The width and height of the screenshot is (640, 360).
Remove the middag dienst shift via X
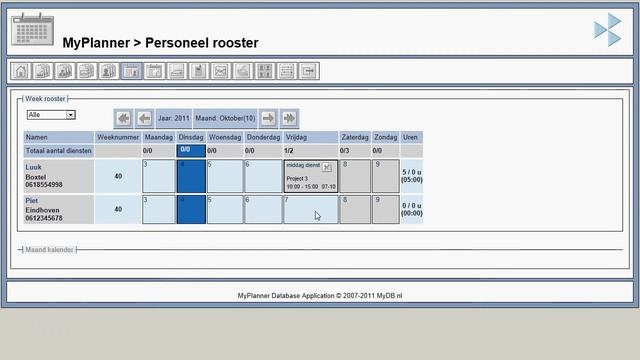(x=327, y=167)
